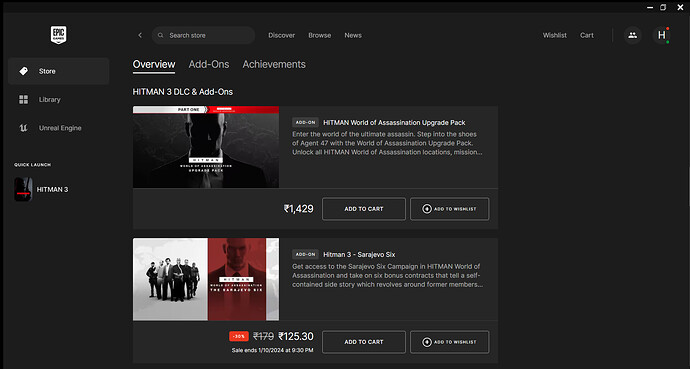
Task: Go back using the left chevron arrow
Action: (x=140, y=35)
